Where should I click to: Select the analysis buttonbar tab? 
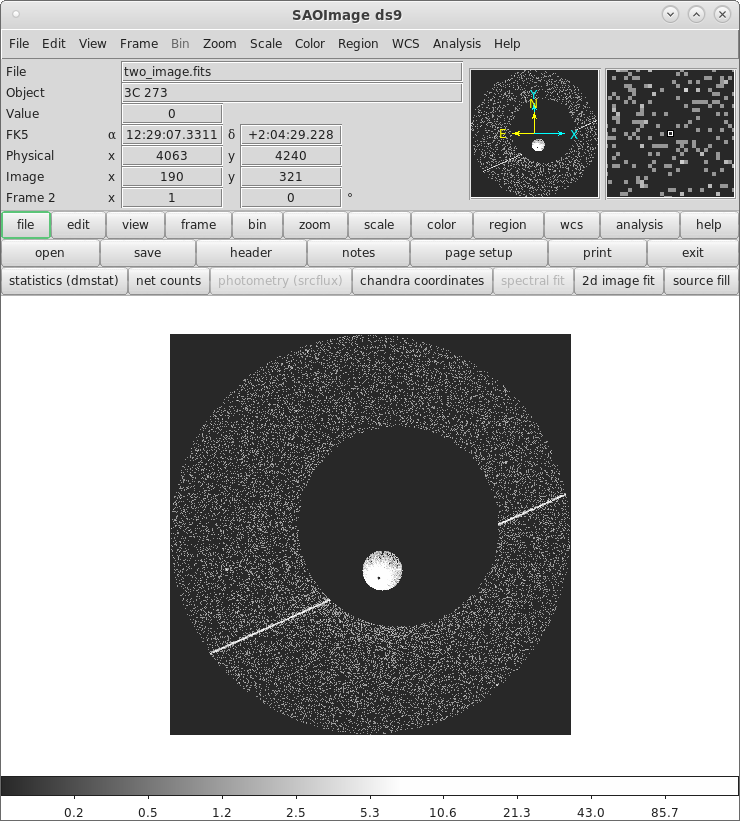[639, 225]
